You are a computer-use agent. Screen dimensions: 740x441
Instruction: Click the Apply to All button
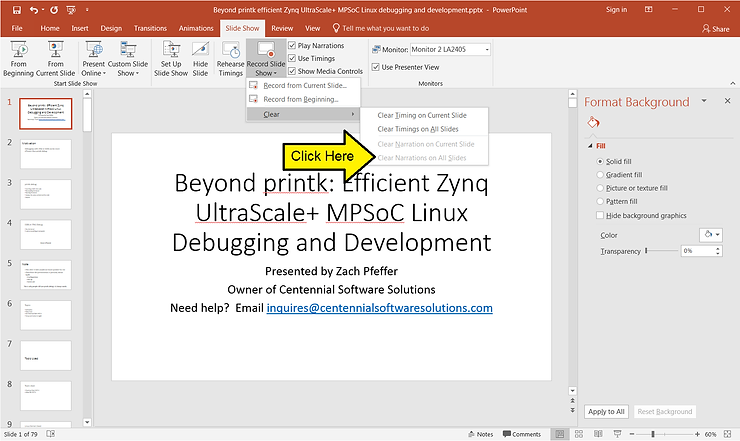(x=606, y=412)
